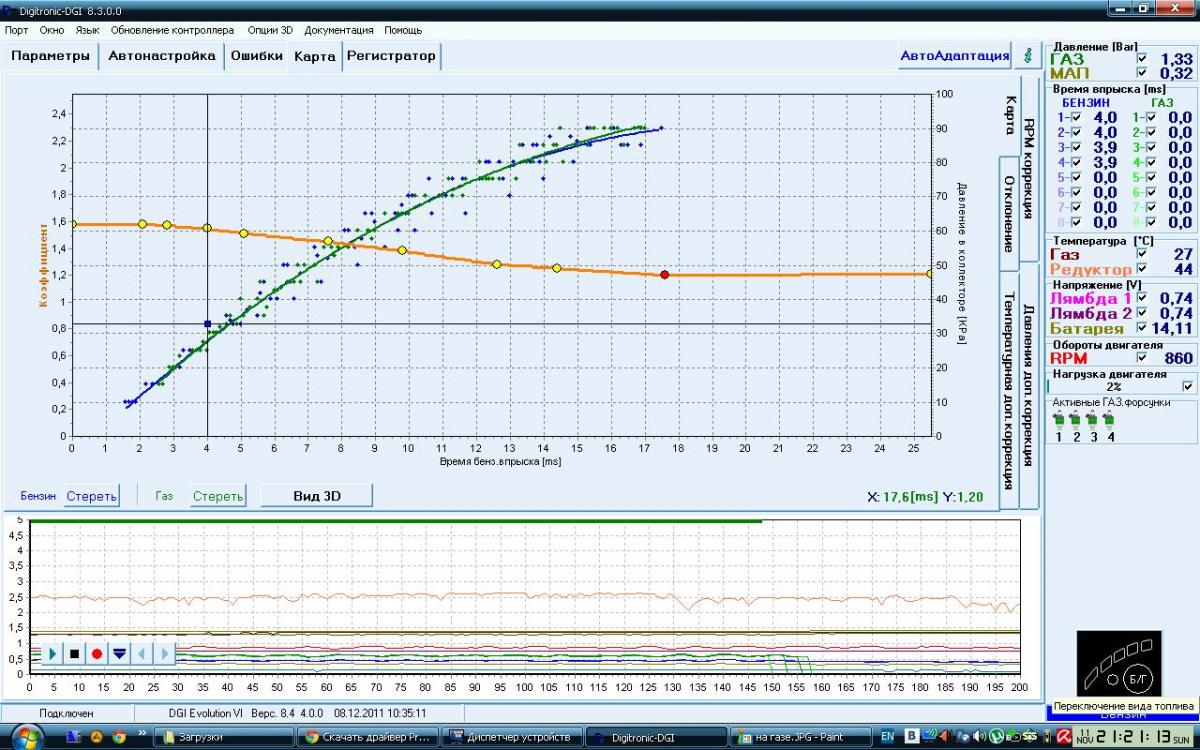Click Стереть next to Бензин
The height and width of the screenshot is (750, 1200).
(x=92, y=495)
